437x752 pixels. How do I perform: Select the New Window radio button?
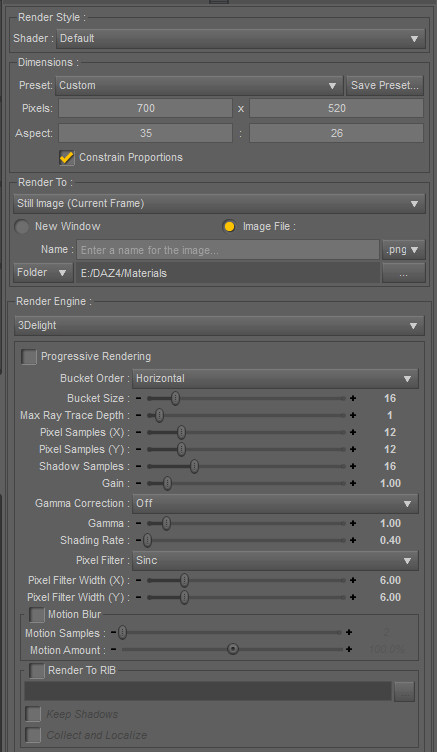pos(22,227)
